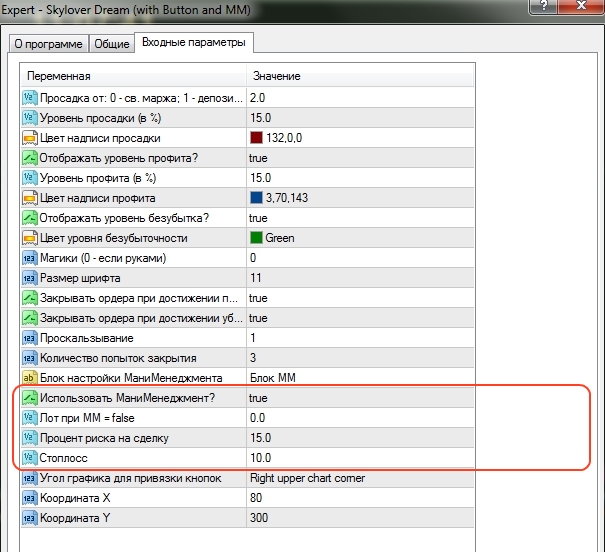Viewport: 605px width, 552px height.
Task: Click icon of 'Закрывать ордера при достижении уб...' row
Action: (x=30, y=318)
